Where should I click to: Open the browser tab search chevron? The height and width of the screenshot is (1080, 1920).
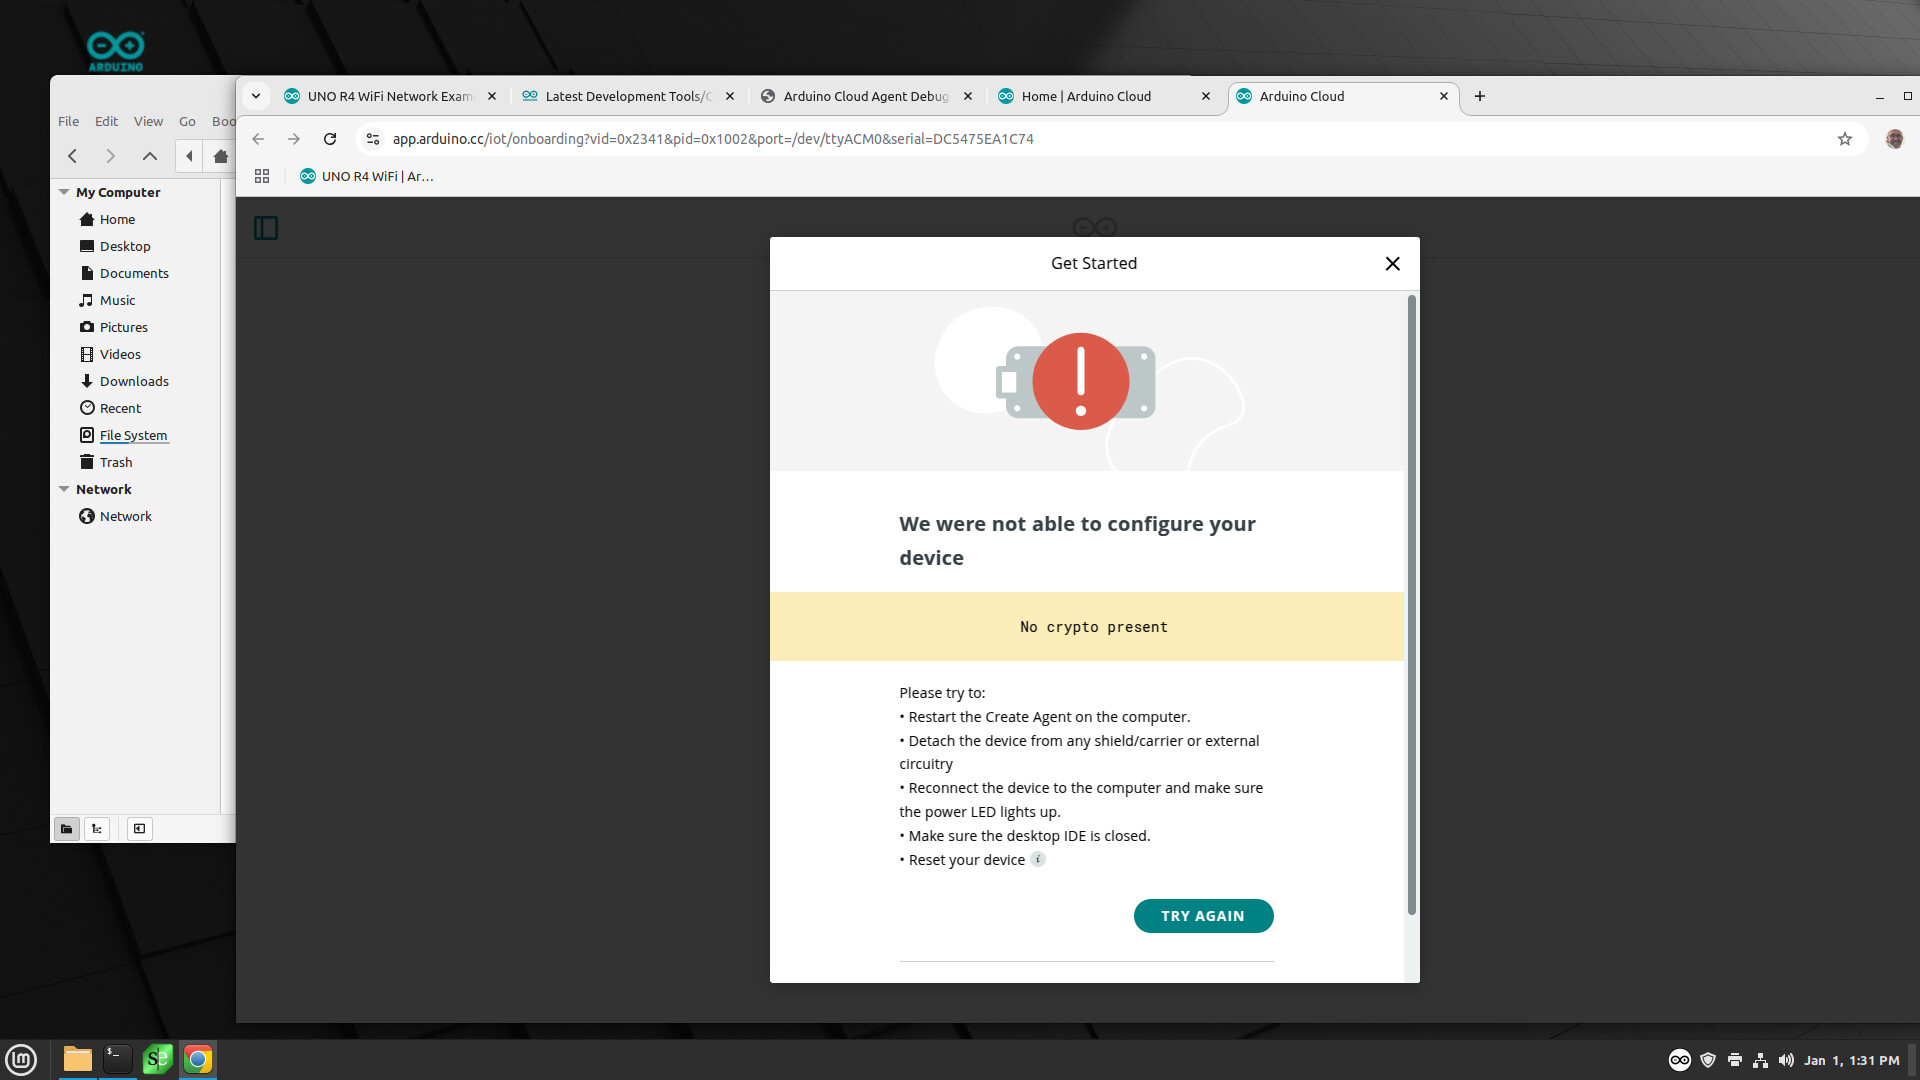click(256, 95)
